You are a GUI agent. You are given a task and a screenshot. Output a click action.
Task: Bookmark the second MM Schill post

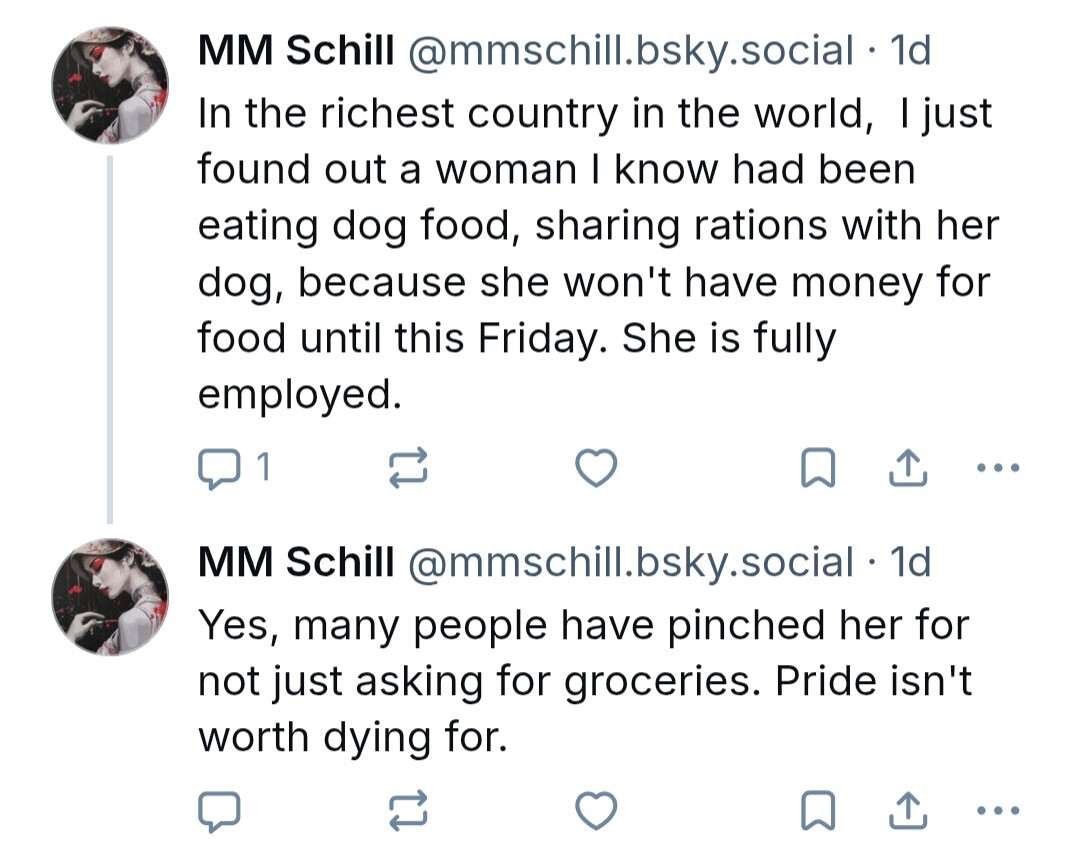[817, 811]
